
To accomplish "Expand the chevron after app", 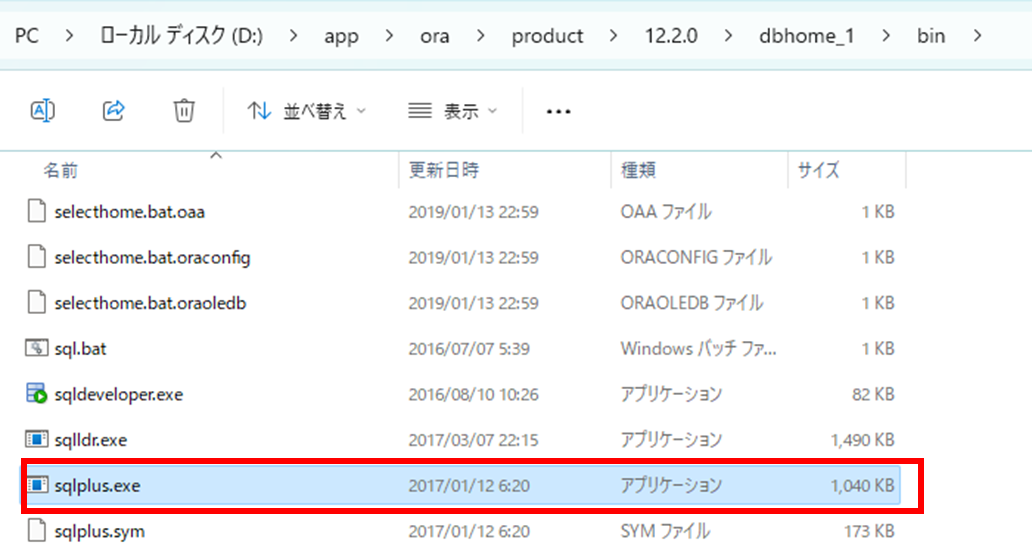I will click(x=389, y=36).
